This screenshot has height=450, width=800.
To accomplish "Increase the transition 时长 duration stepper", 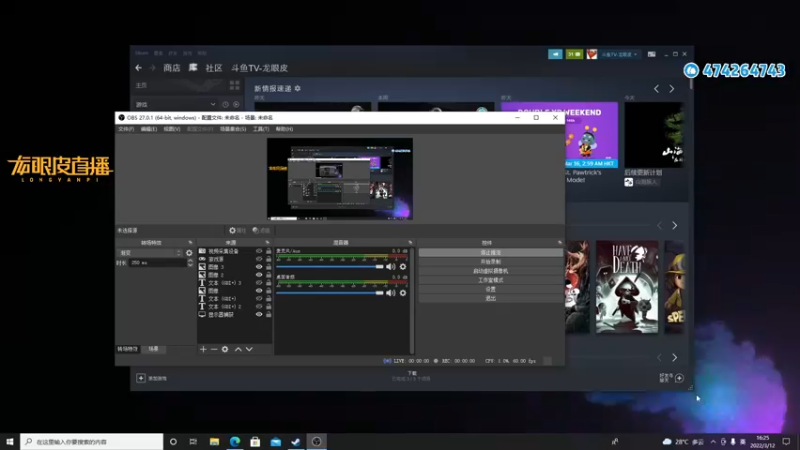I will 191,261.
